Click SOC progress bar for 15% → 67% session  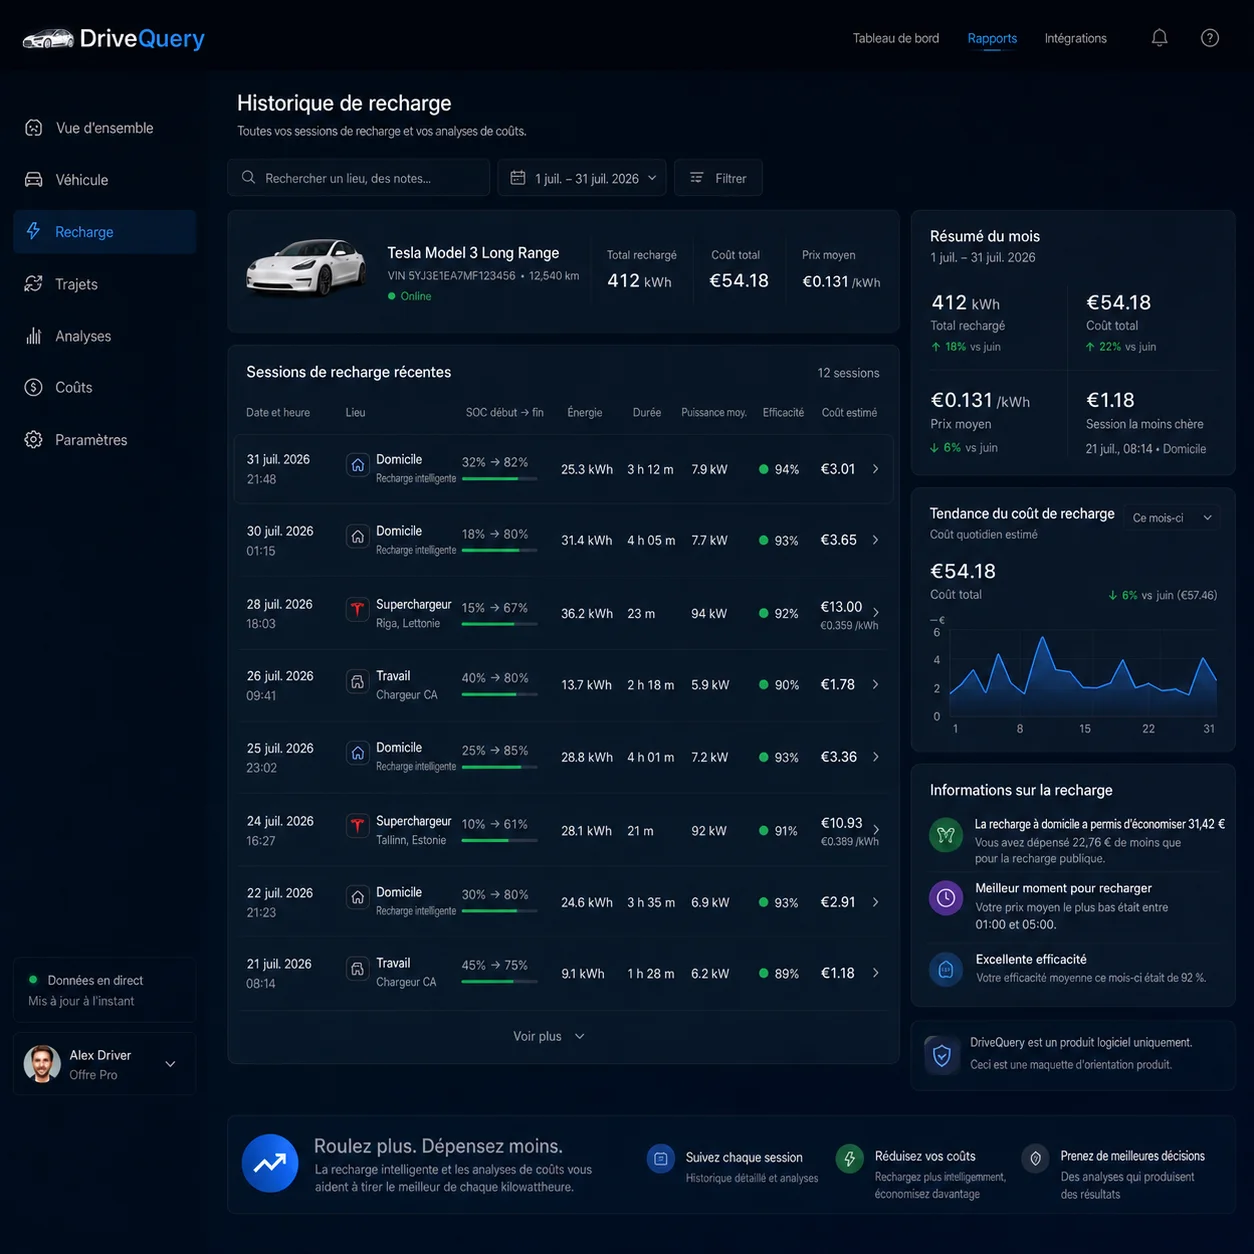(x=499, y=624)
